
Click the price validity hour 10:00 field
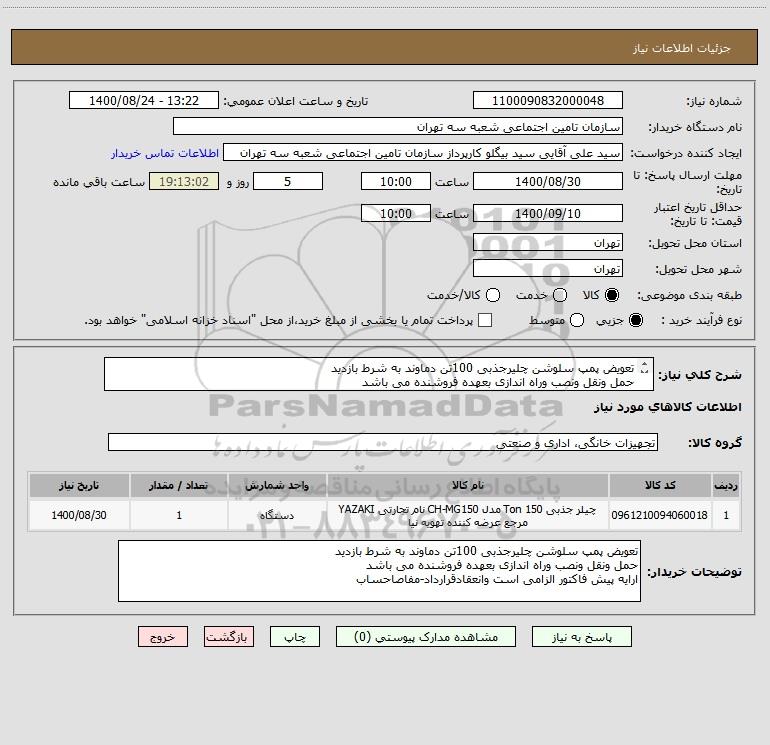point(396,213)
